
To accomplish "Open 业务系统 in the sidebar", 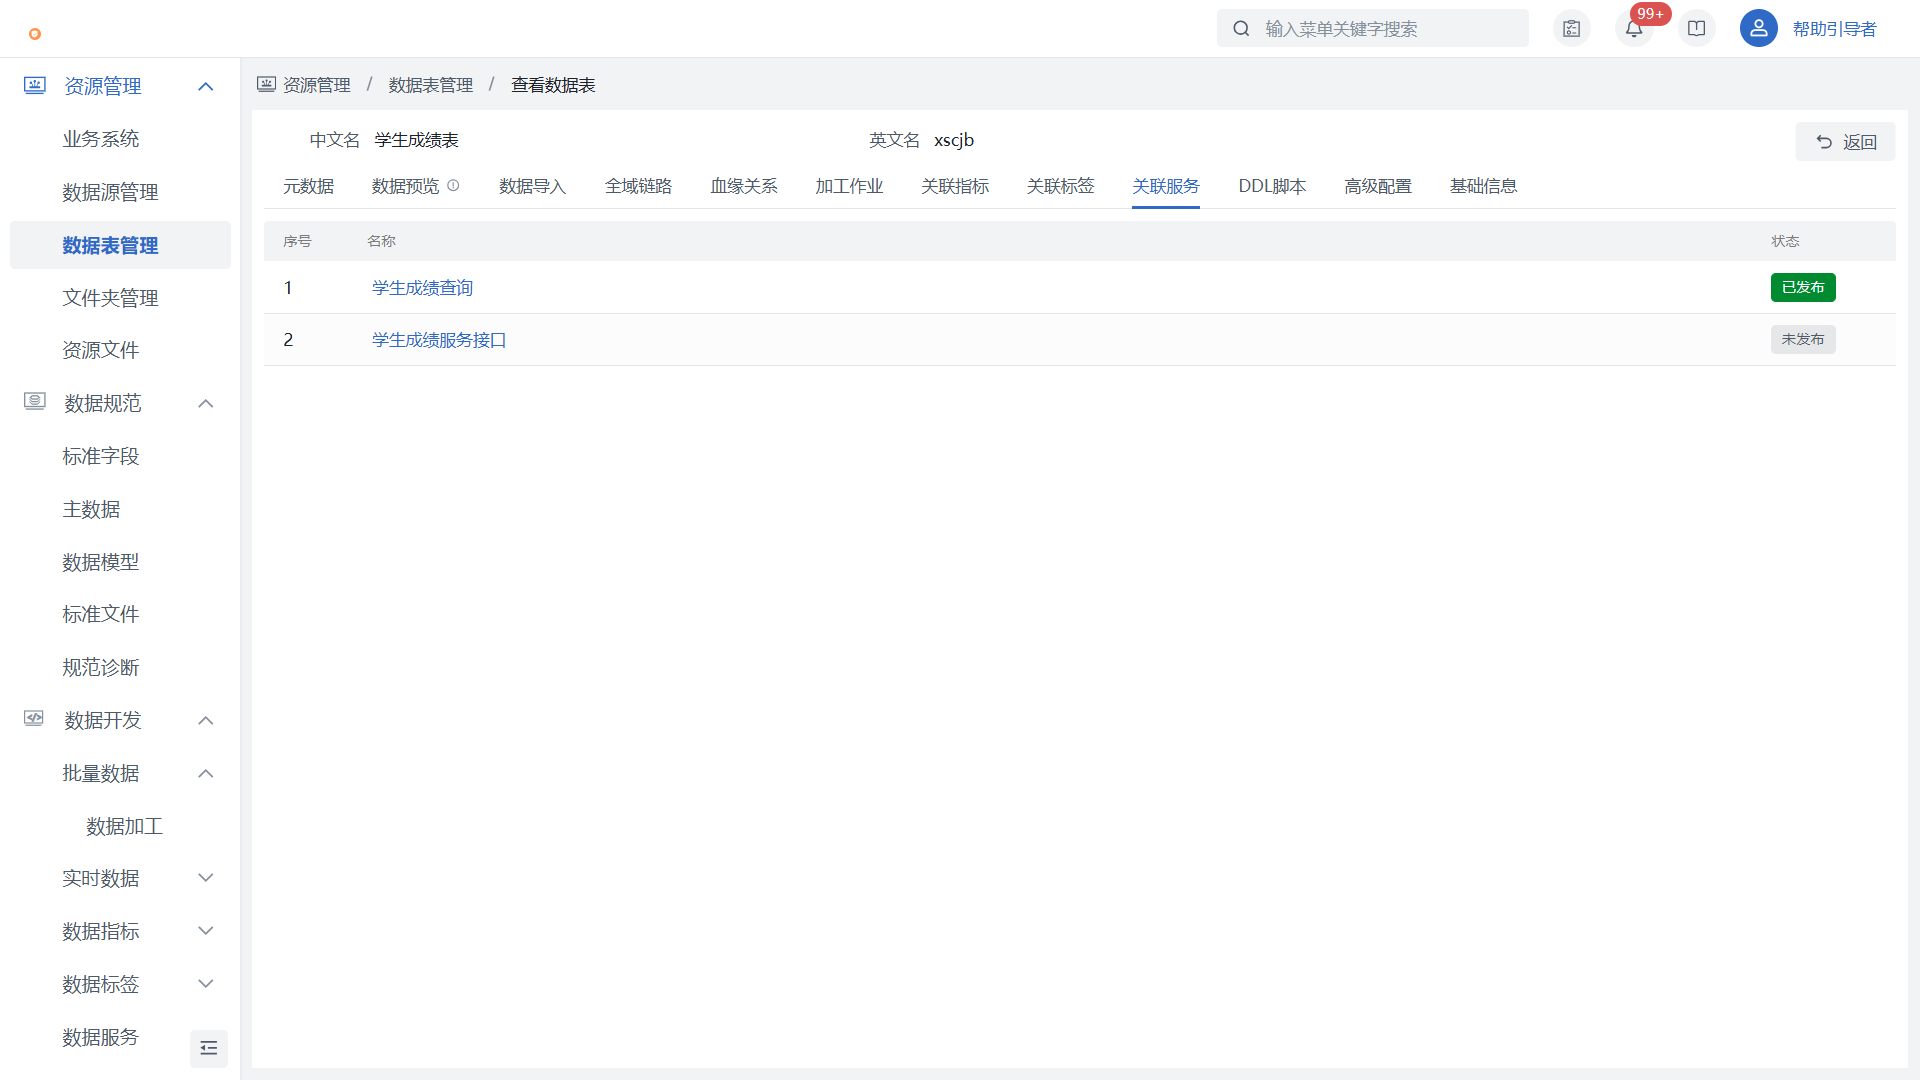I will 101,139.
